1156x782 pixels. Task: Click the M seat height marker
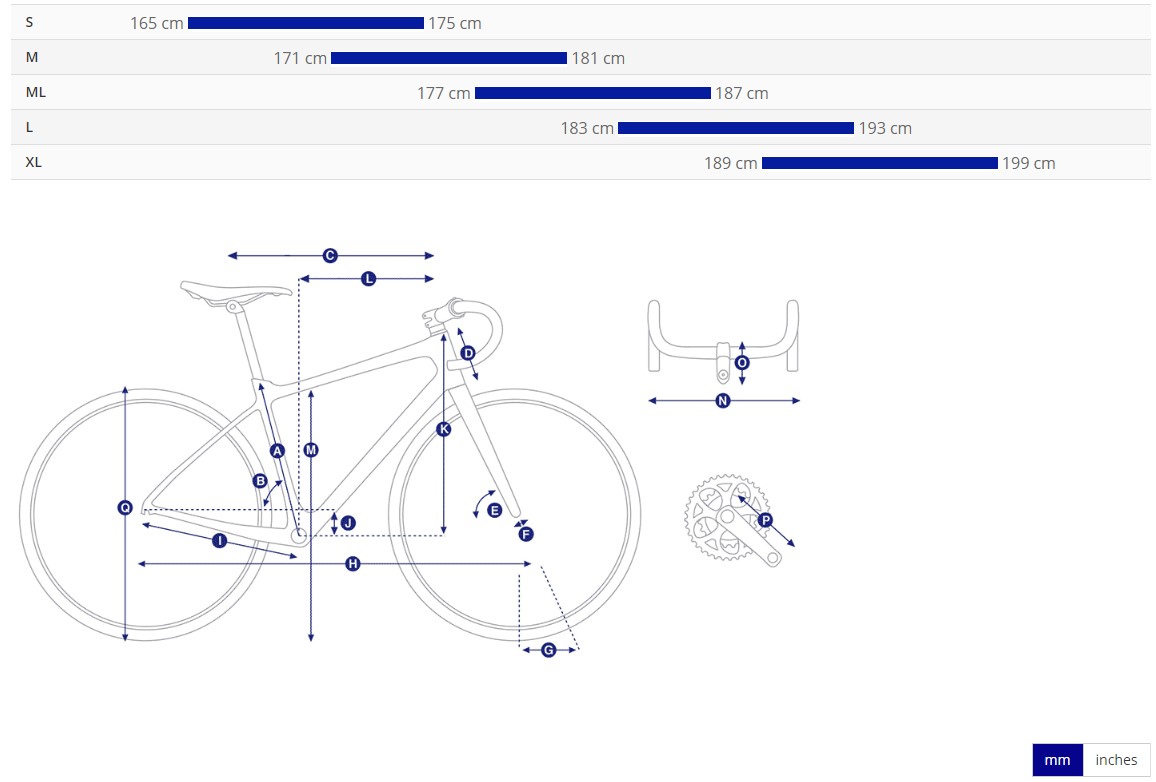[x=311, y=451]
